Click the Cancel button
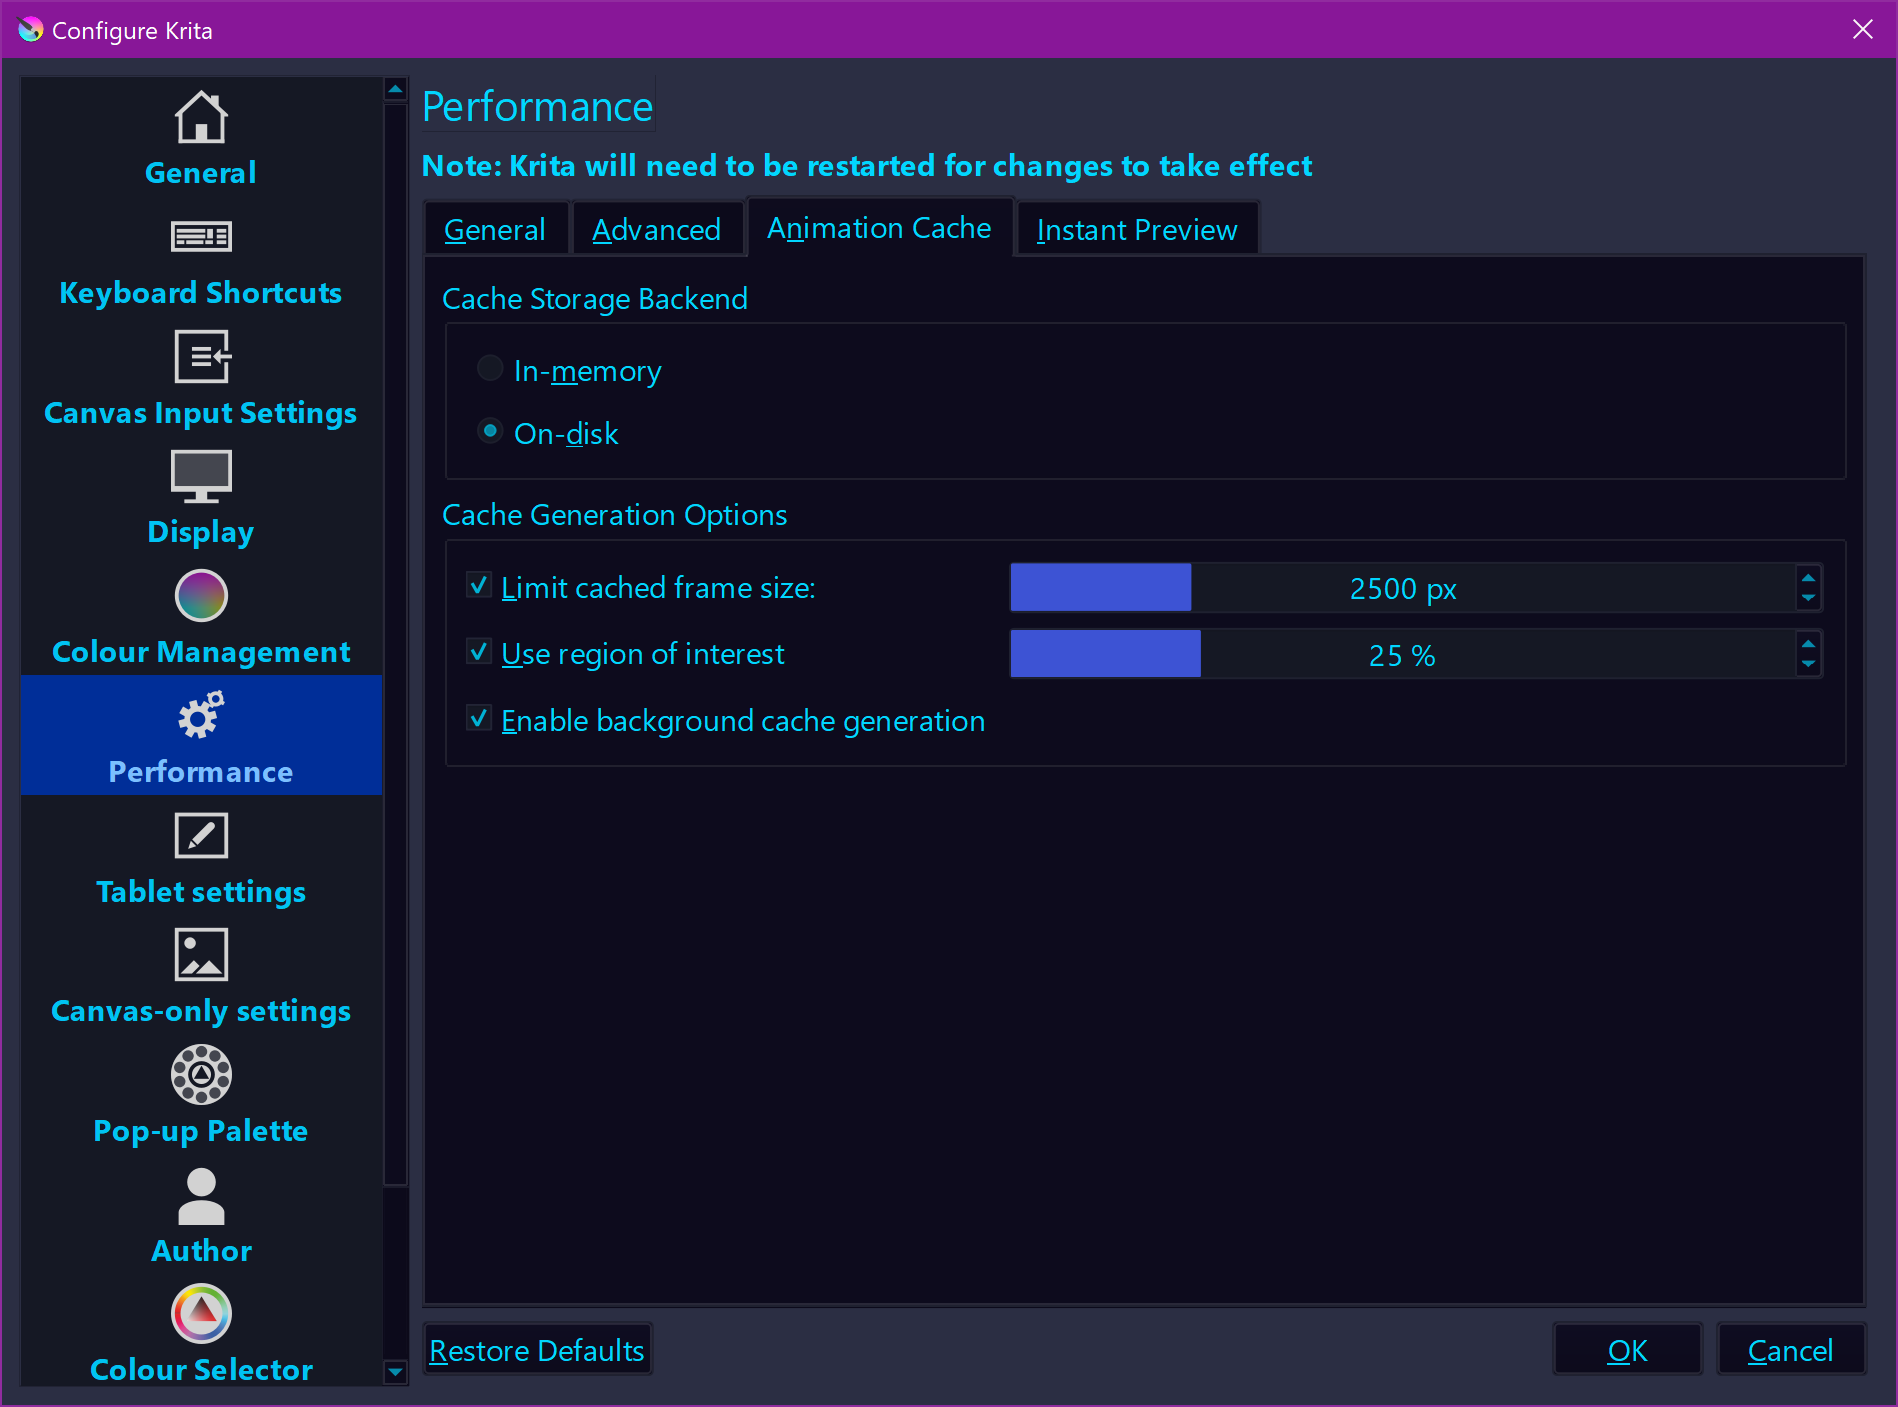The height and width of the screenshot is (1407, 1898). (x=1791, y=1350)
